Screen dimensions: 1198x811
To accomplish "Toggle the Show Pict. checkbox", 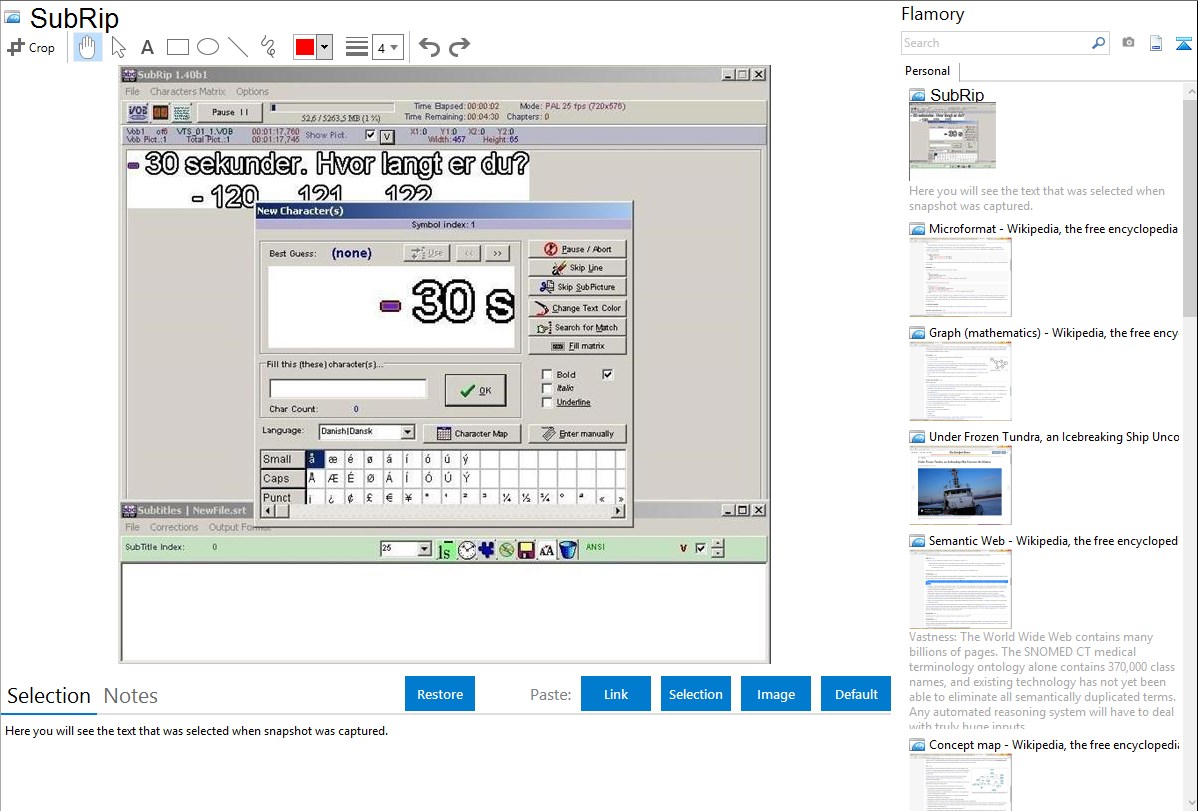I will point(371,135).
